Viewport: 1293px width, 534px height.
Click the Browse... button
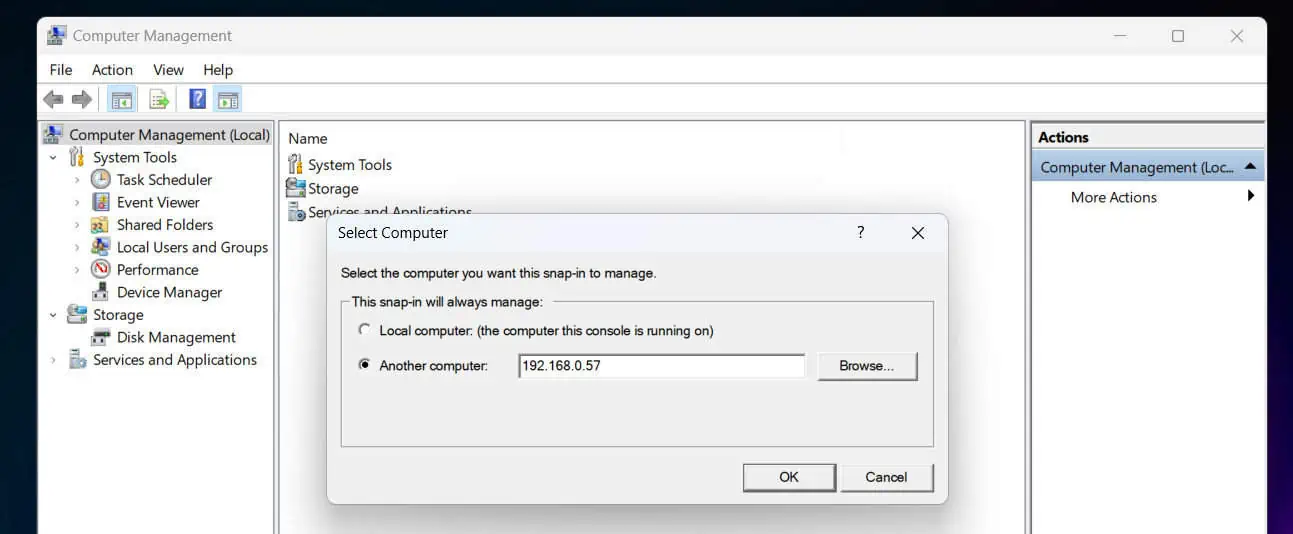[866, 366]
